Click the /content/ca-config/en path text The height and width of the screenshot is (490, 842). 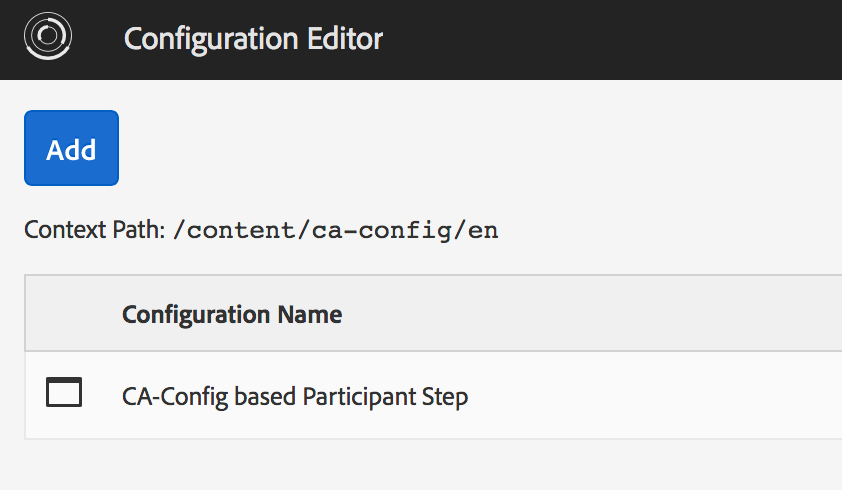335,231
